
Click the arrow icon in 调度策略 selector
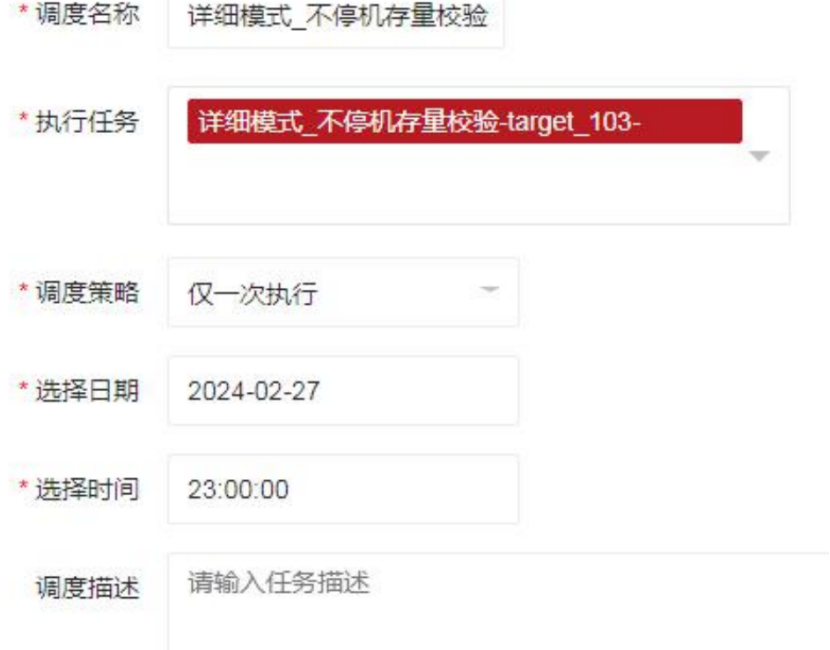coord(489,290)
